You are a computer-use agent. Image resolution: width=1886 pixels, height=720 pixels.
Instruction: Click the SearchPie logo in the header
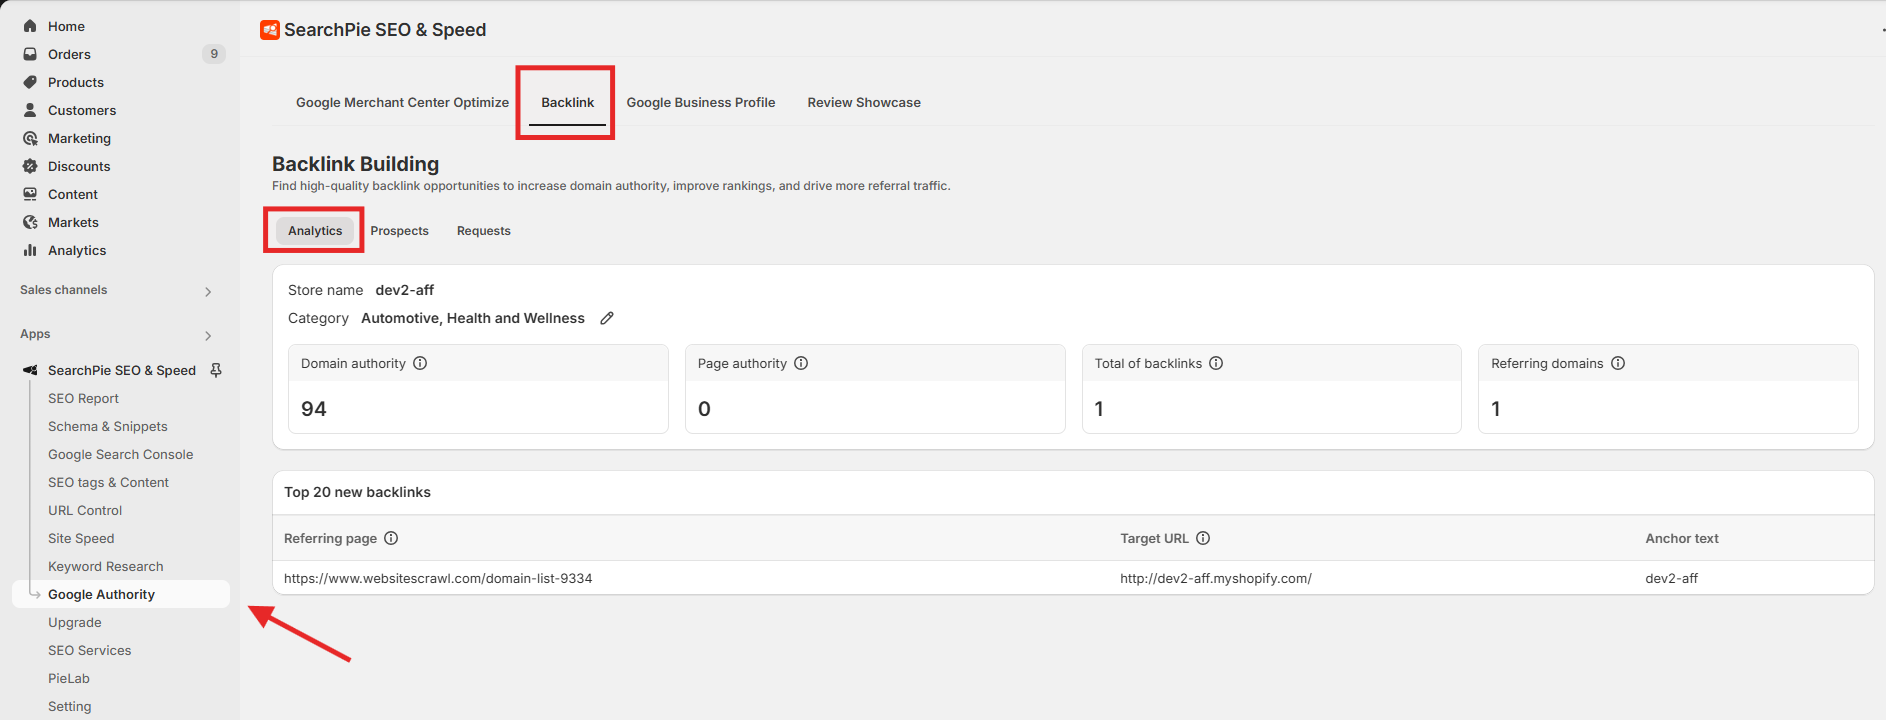tap(270, 30)
